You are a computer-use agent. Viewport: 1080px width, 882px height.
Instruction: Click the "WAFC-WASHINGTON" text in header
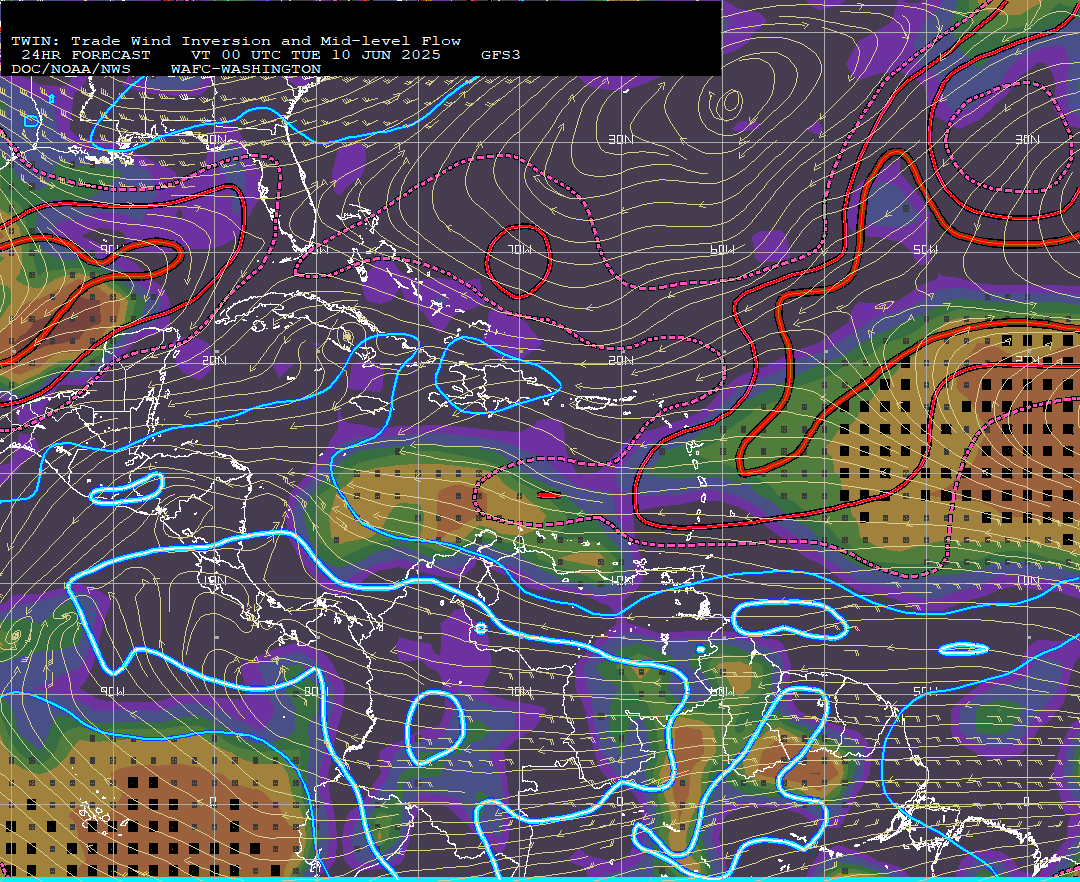(x=246, y=70)
